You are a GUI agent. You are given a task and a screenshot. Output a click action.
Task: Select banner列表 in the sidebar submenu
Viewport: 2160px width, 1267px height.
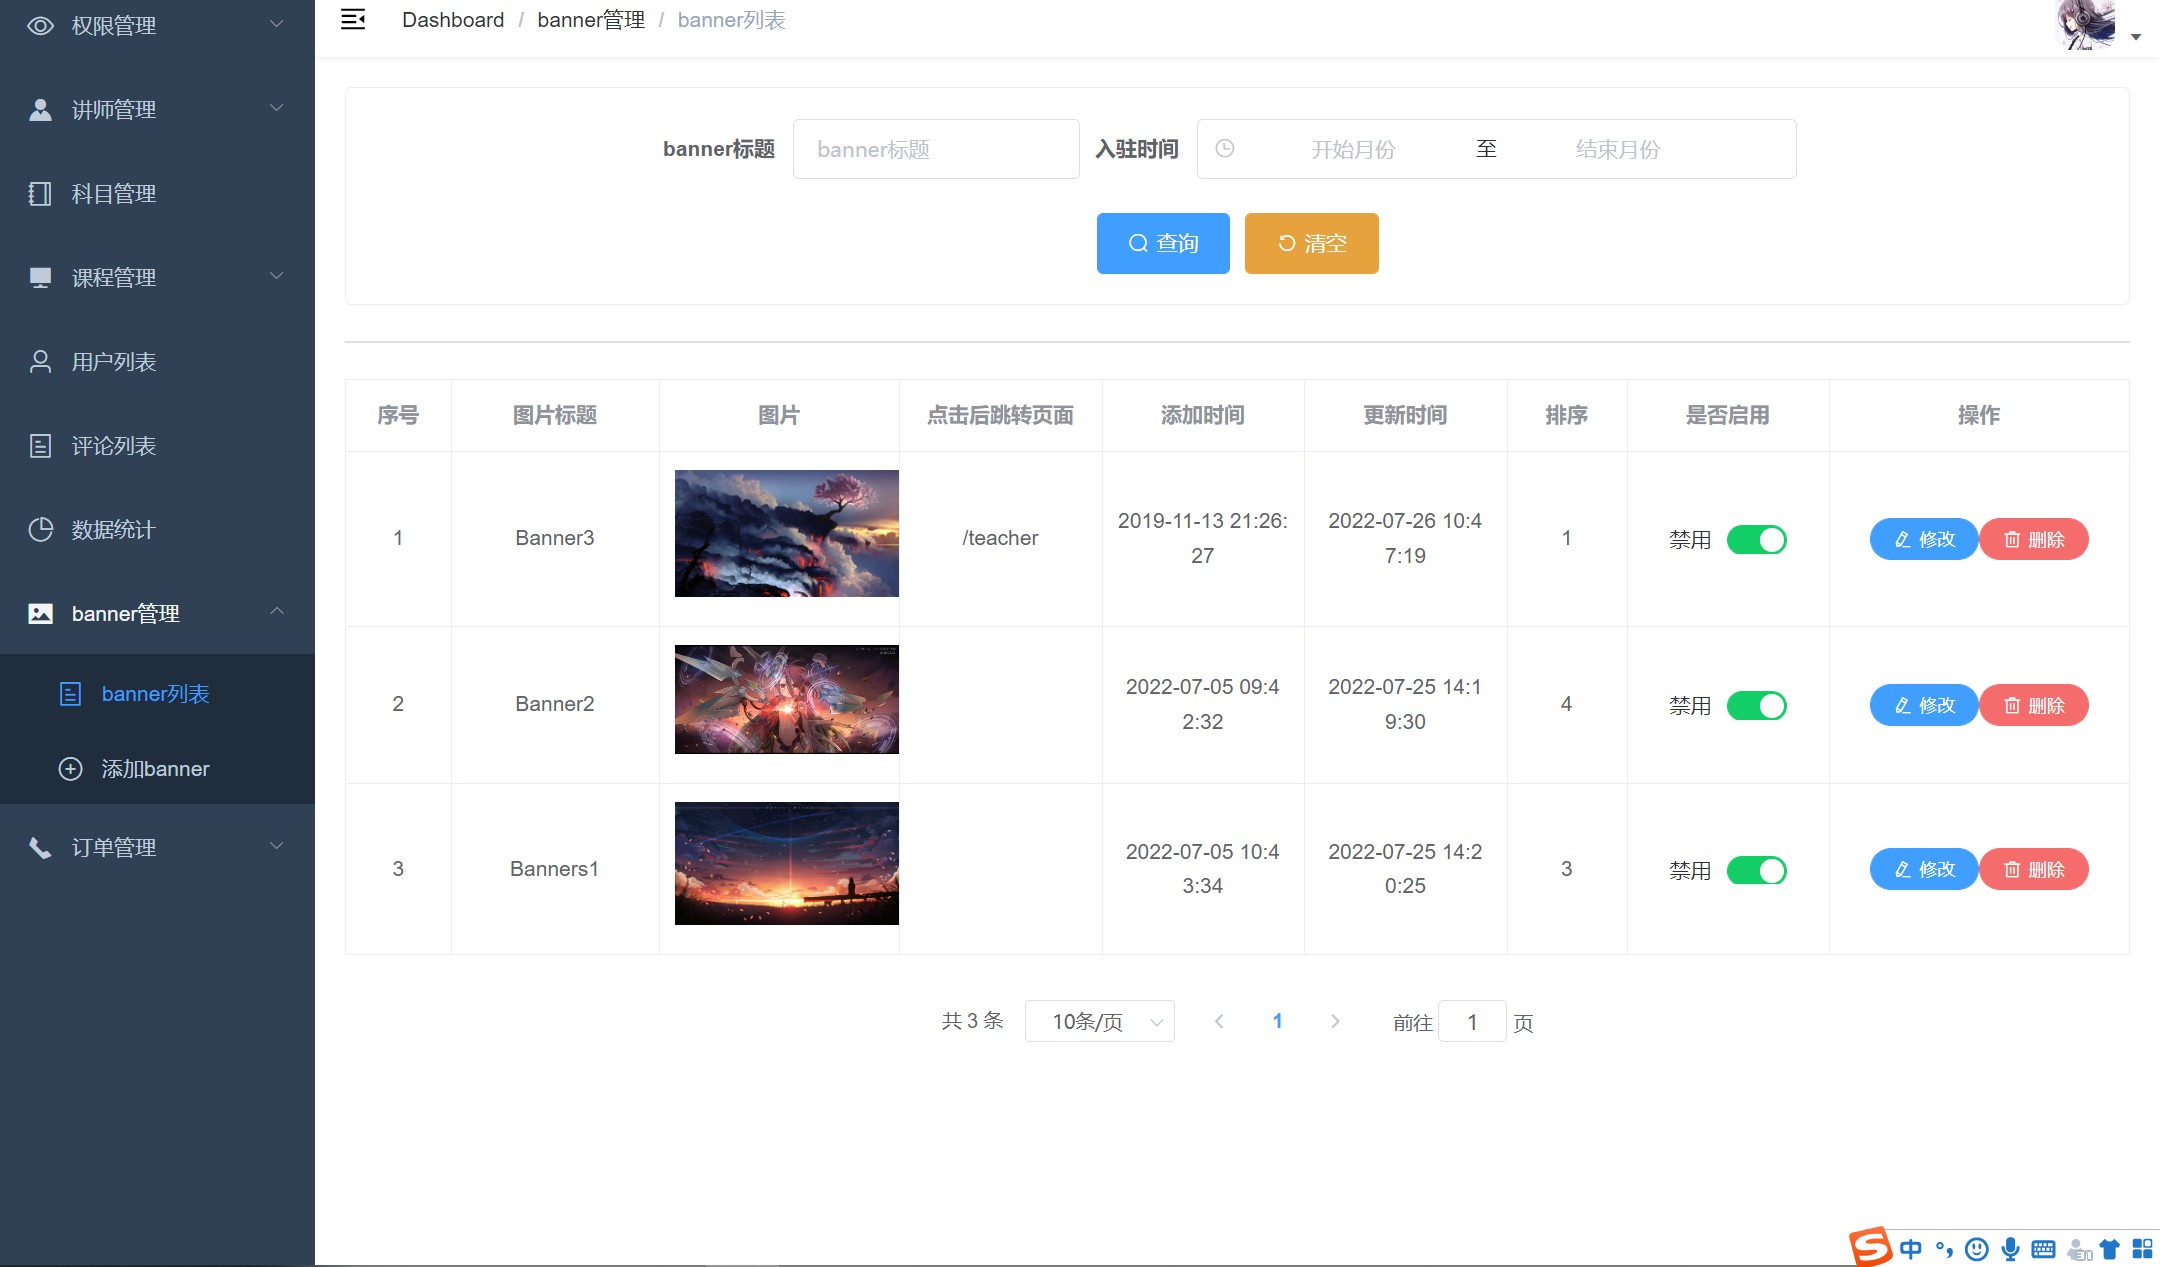point(154,694)
